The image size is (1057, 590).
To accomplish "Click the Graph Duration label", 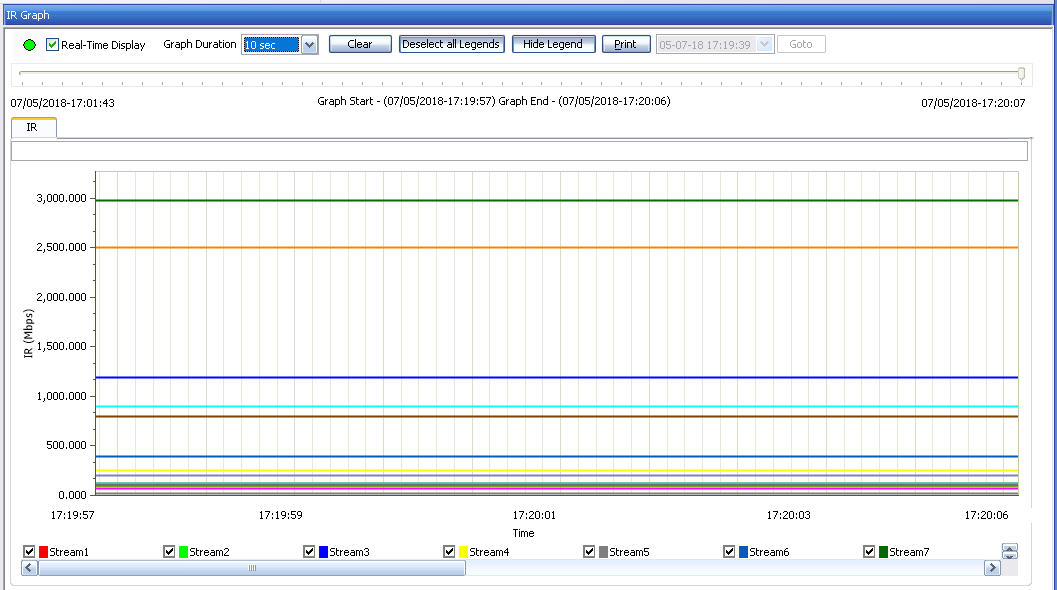I will pos(200,45).
